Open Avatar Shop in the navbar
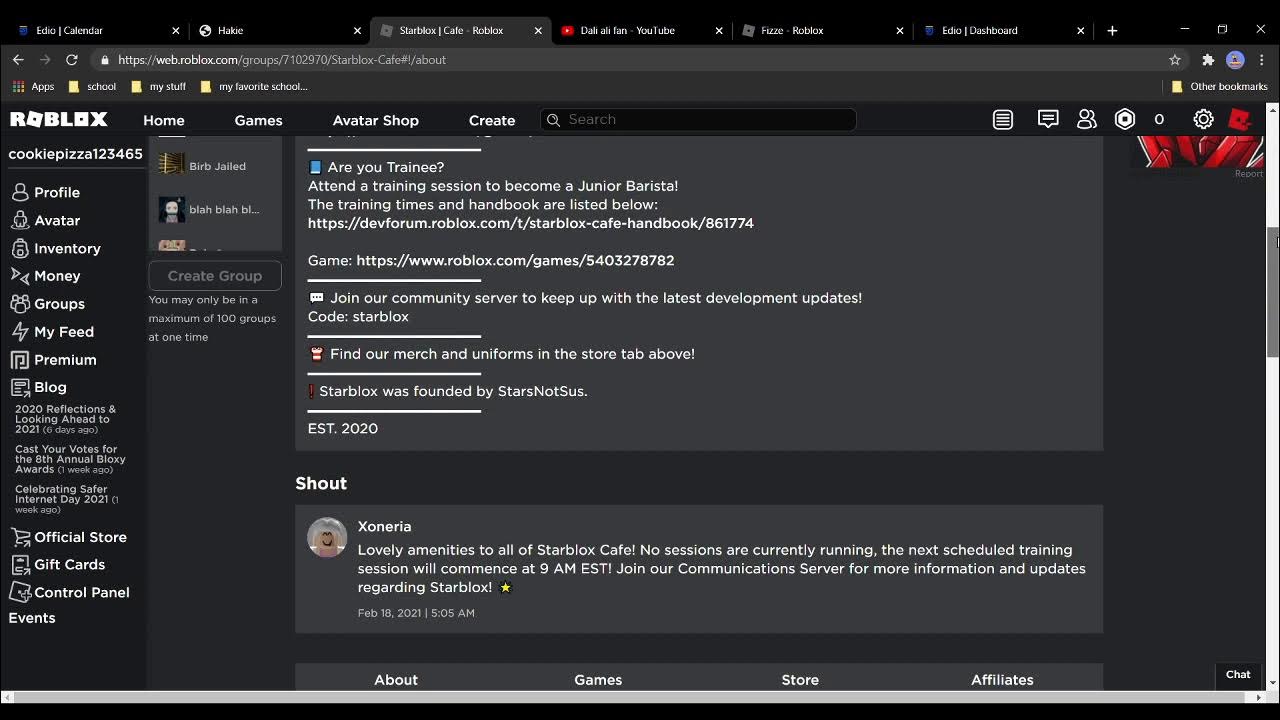The height and width of the screenshot is (720, 1280). tap(375, 120)
